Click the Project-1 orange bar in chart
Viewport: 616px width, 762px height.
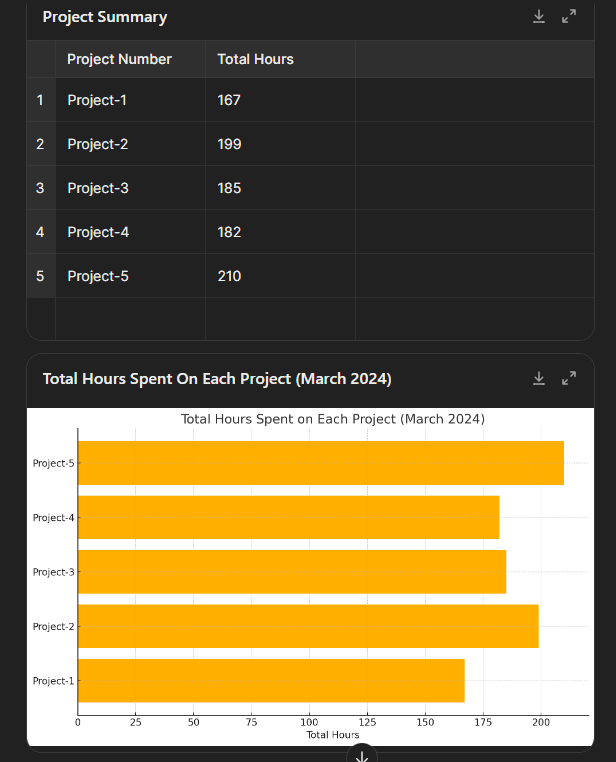pyautogui.click(x=271, y=680)
